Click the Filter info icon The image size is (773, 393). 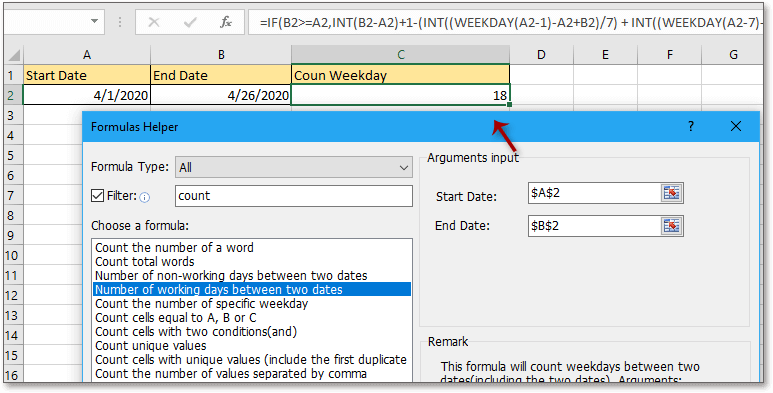click(x=144, y=198)
